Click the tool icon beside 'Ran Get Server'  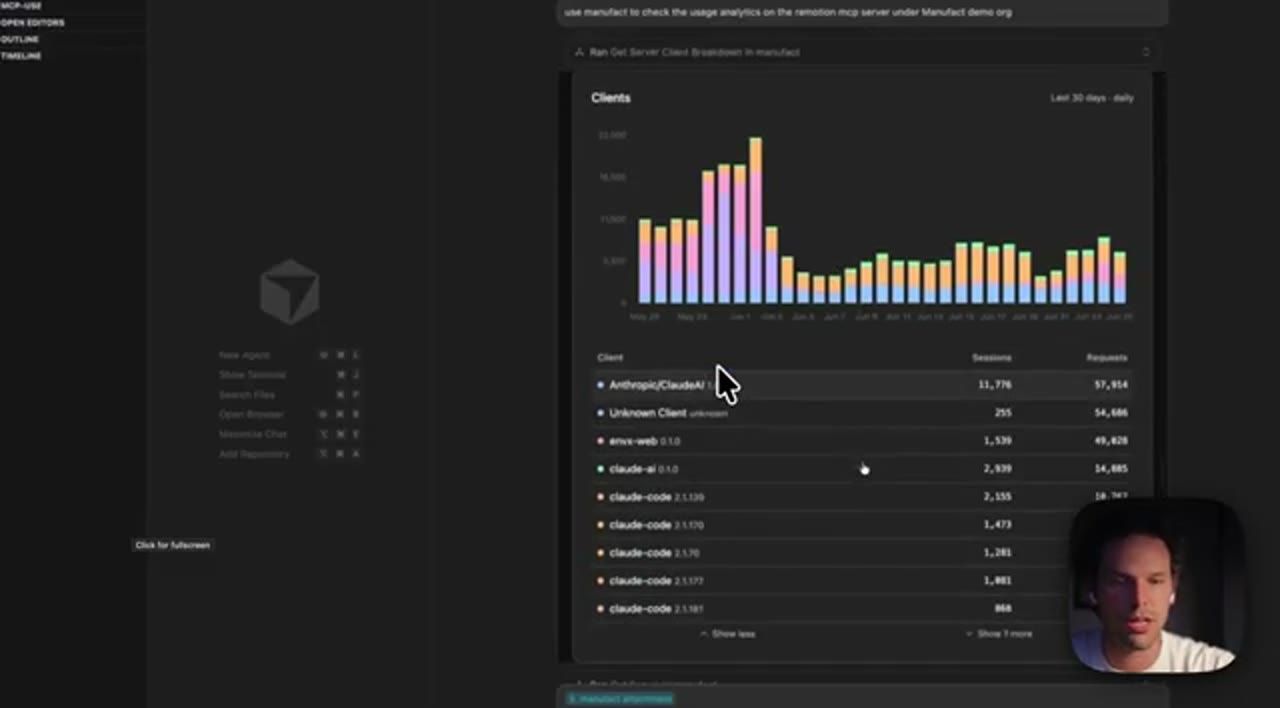click(579, 52)
